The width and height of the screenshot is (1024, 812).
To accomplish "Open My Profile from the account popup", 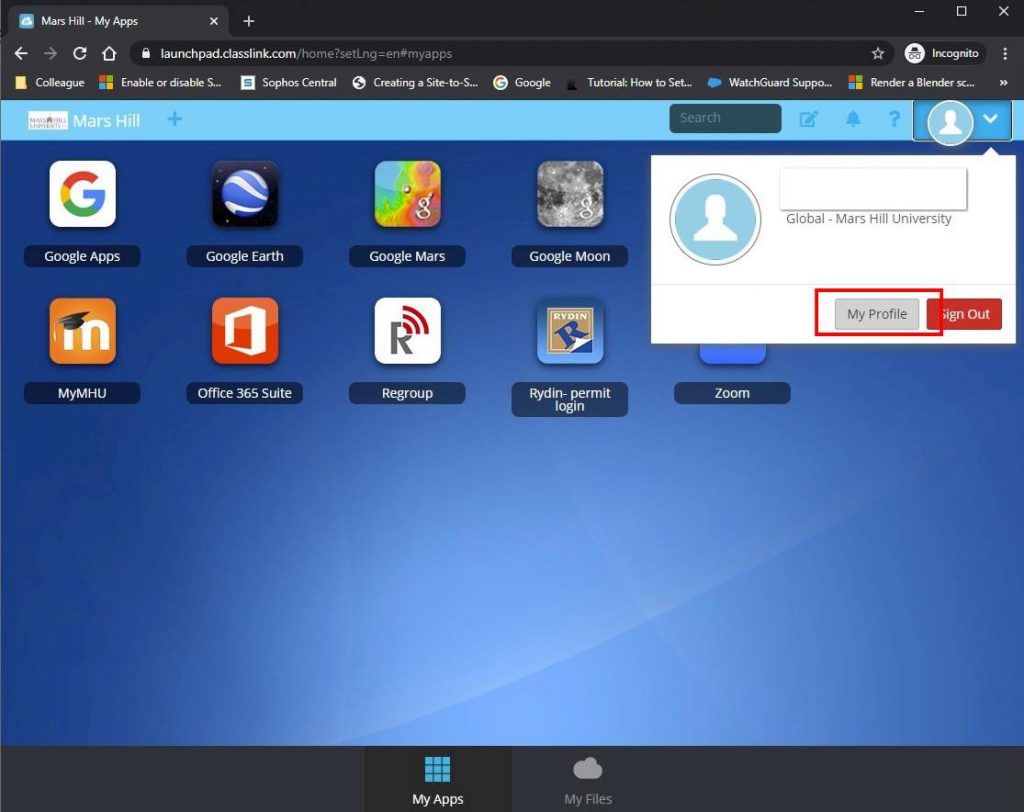I will (877, 313).
